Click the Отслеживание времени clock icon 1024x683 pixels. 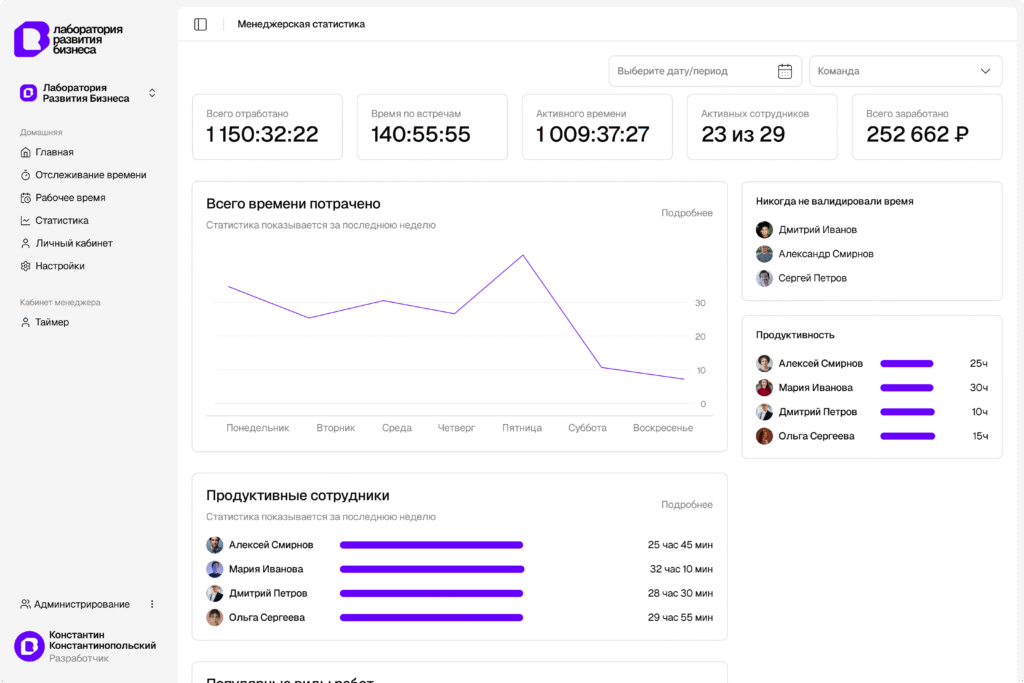click(26, 175)
